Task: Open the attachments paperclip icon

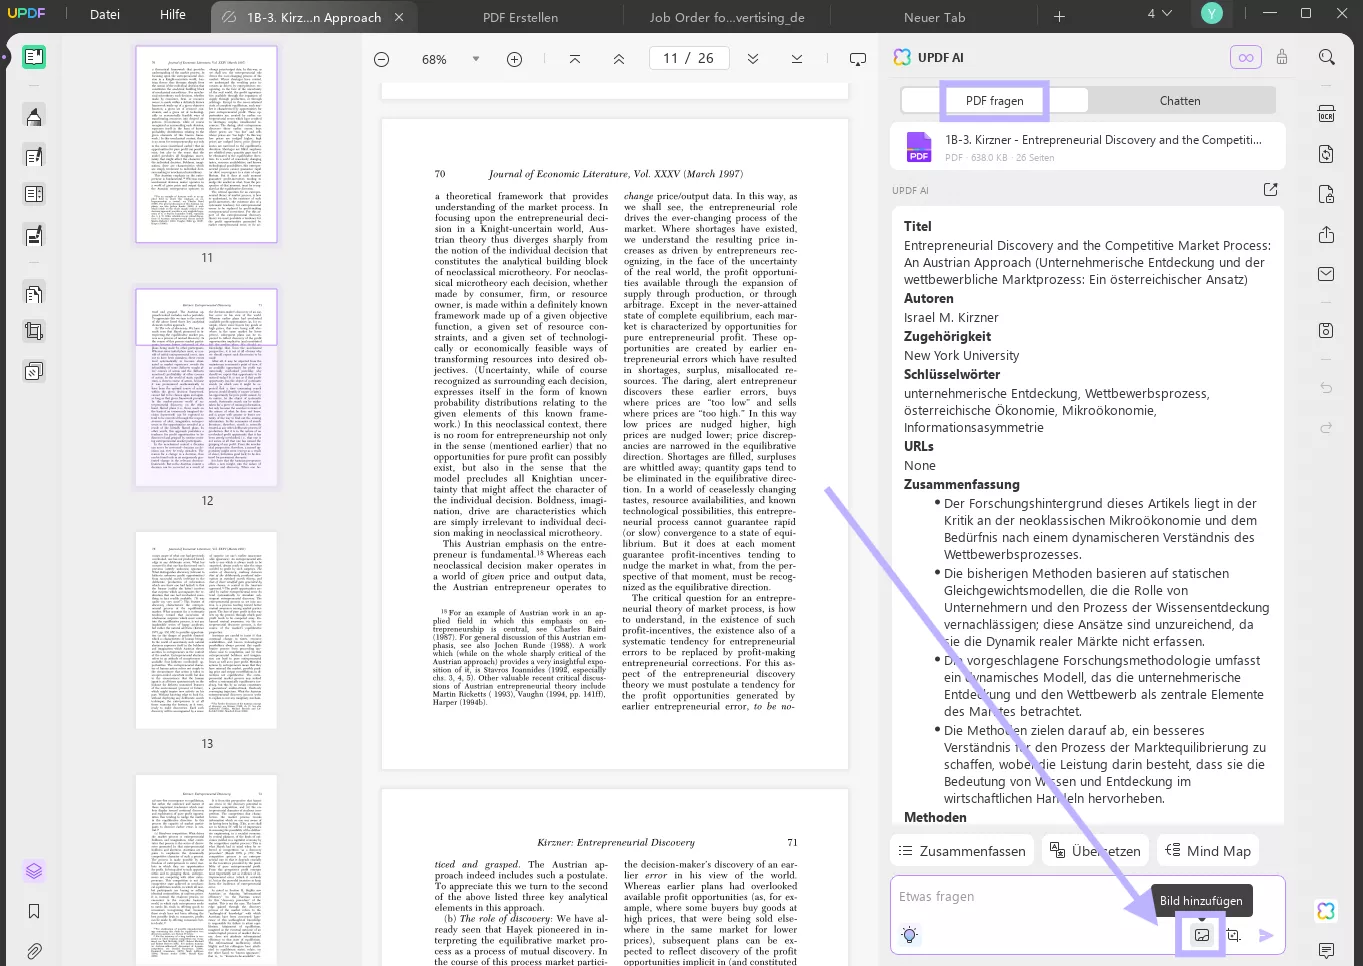Action: coord(34,951)
